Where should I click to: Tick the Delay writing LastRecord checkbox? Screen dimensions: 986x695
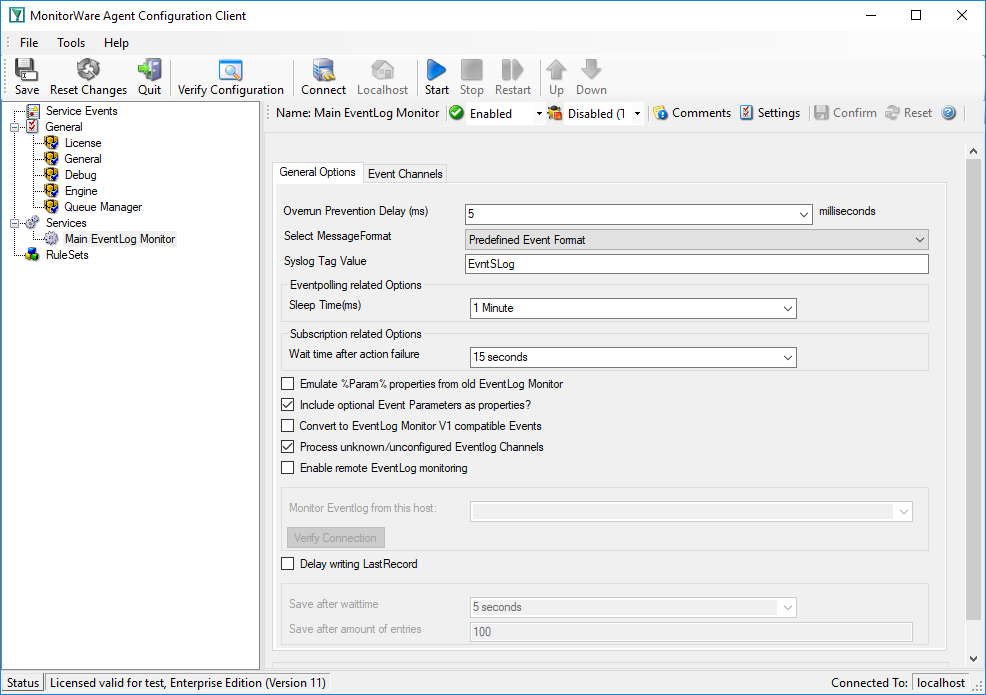[287, 564]
